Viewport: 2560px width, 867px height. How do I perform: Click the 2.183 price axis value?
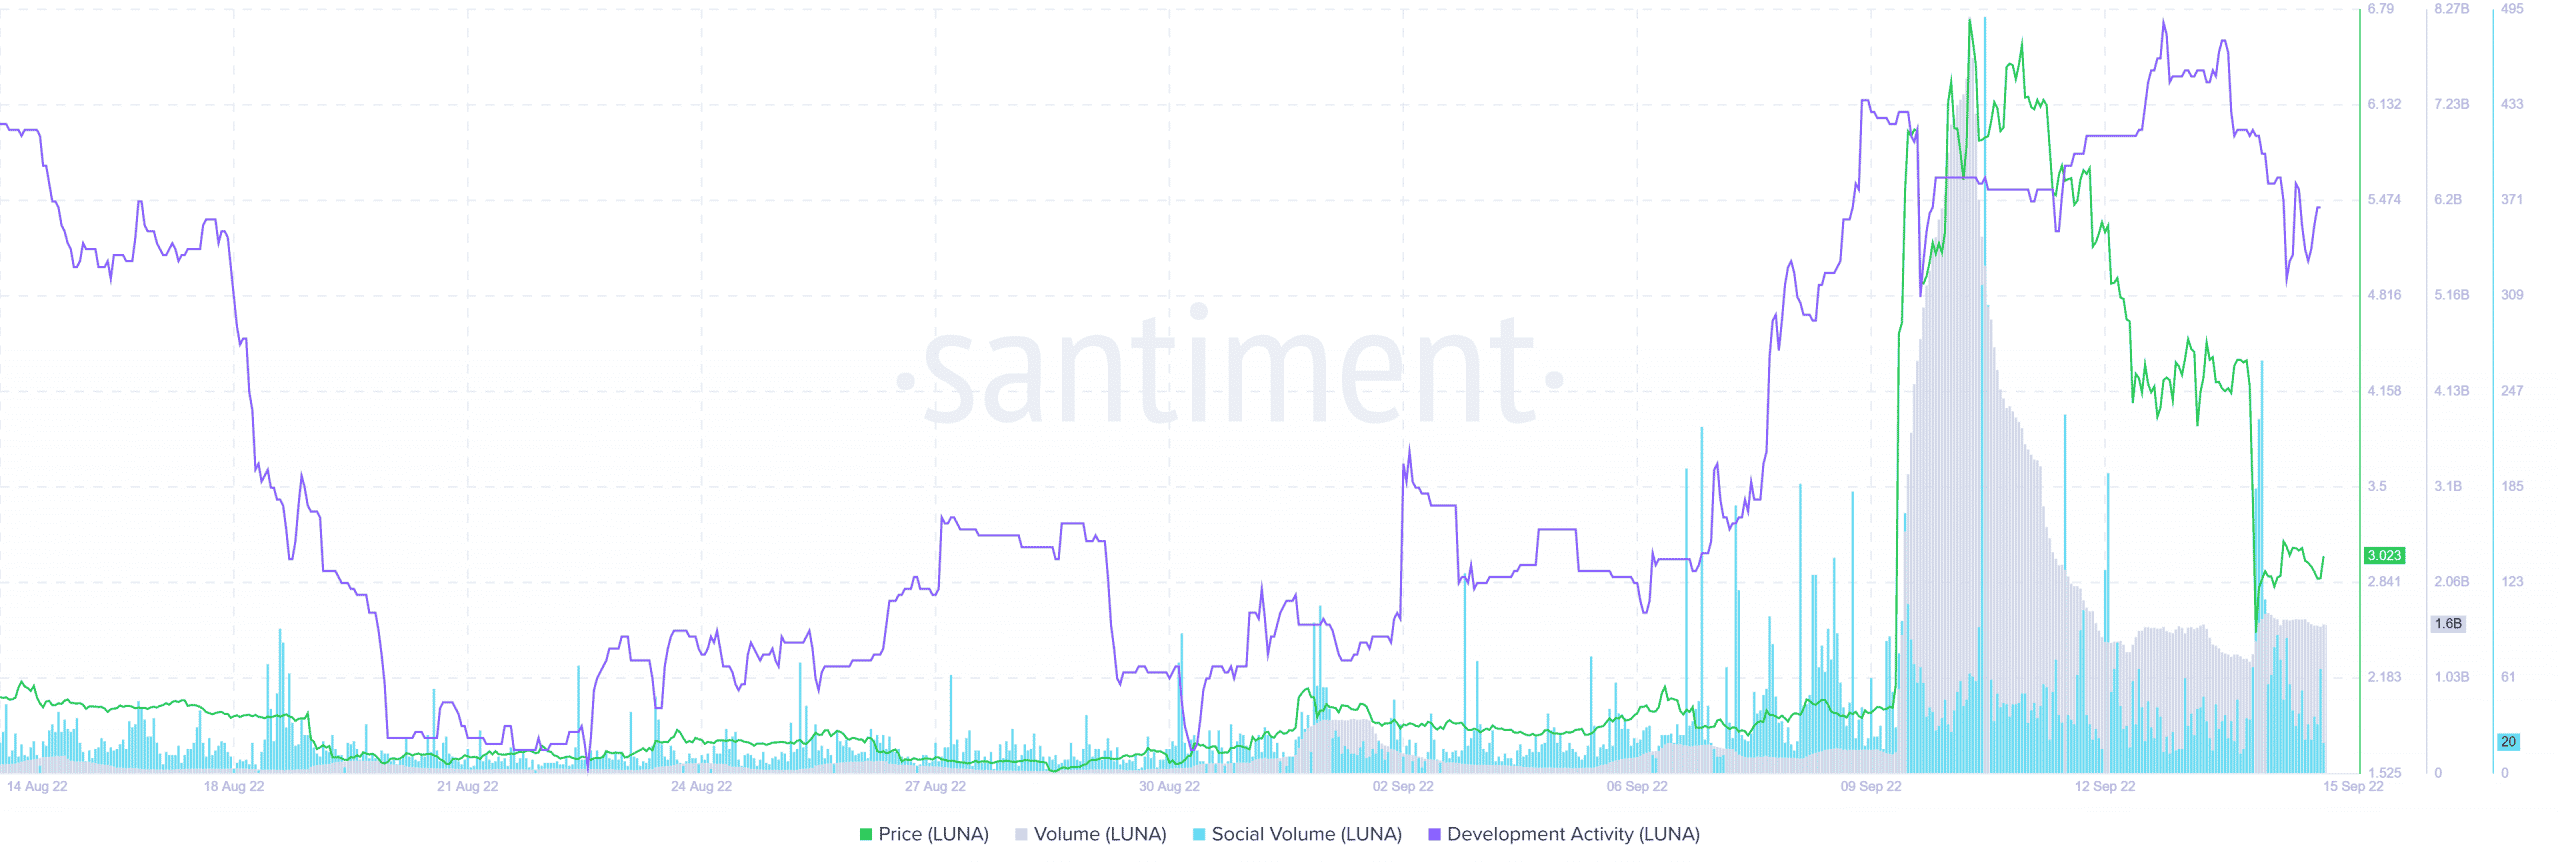[2384, 677]
